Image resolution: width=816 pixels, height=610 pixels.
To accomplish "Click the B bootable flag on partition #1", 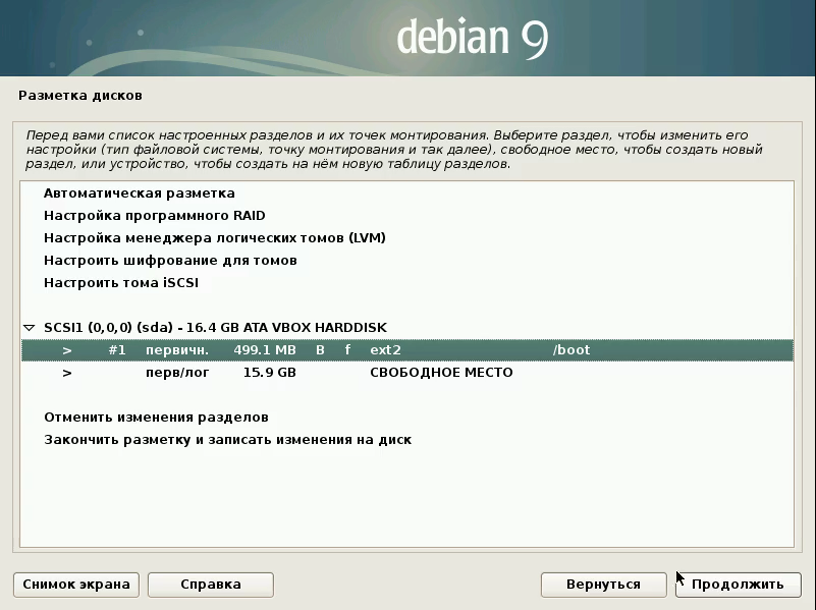I will point(321,350).
